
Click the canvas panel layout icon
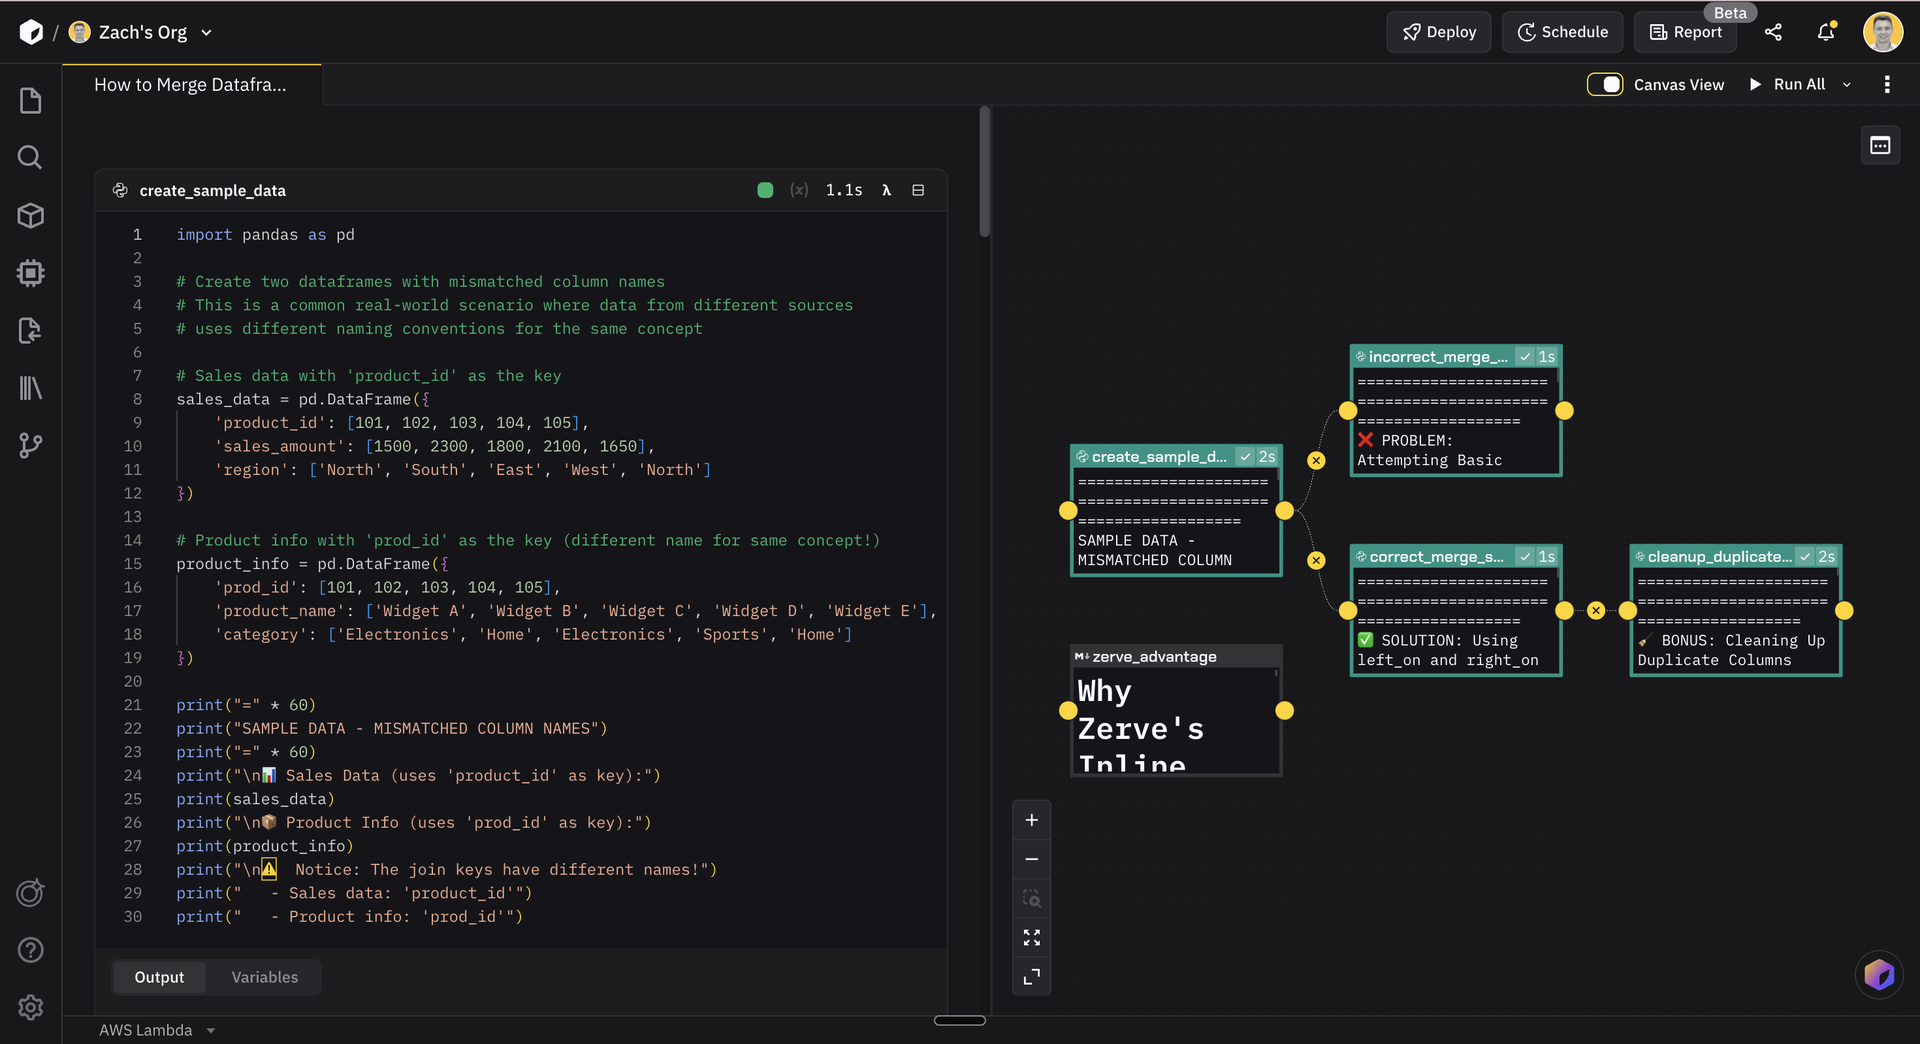pos(1881,145)
